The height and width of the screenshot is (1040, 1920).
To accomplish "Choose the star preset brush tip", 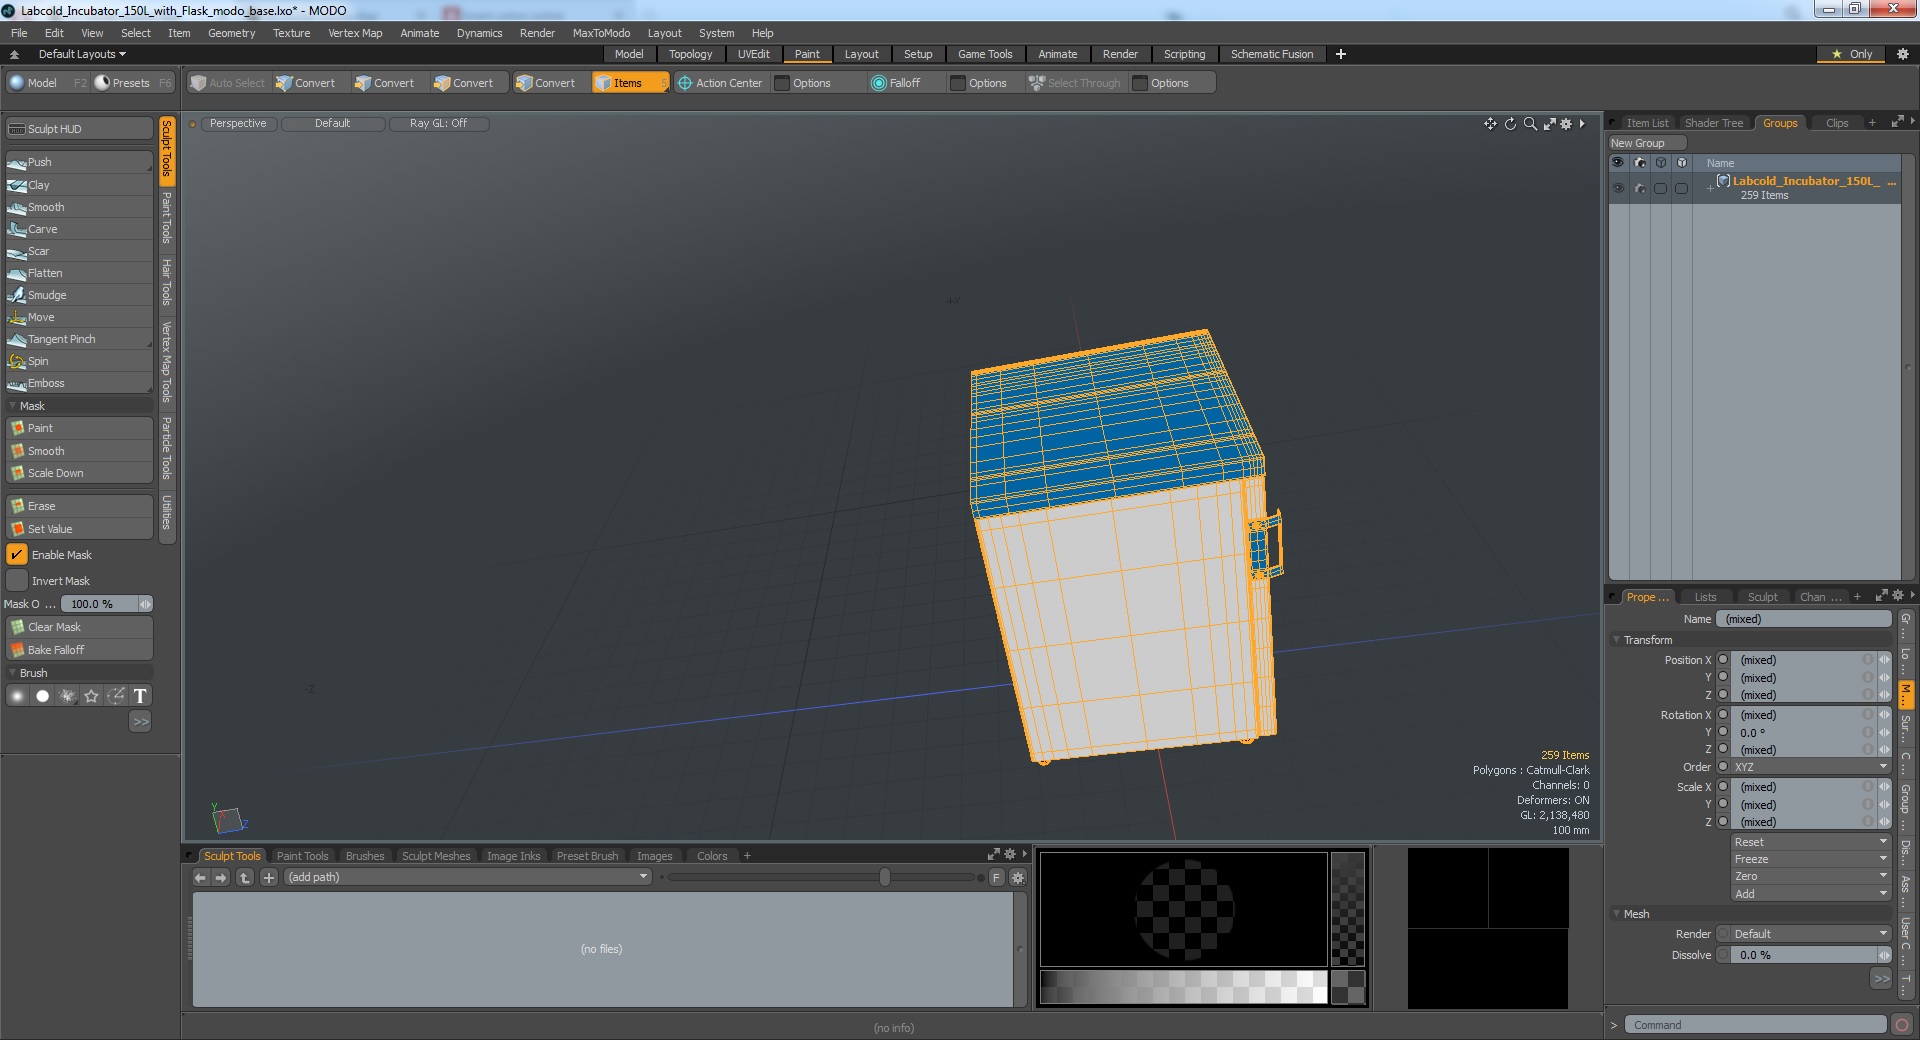I will (x=91, y=696).
